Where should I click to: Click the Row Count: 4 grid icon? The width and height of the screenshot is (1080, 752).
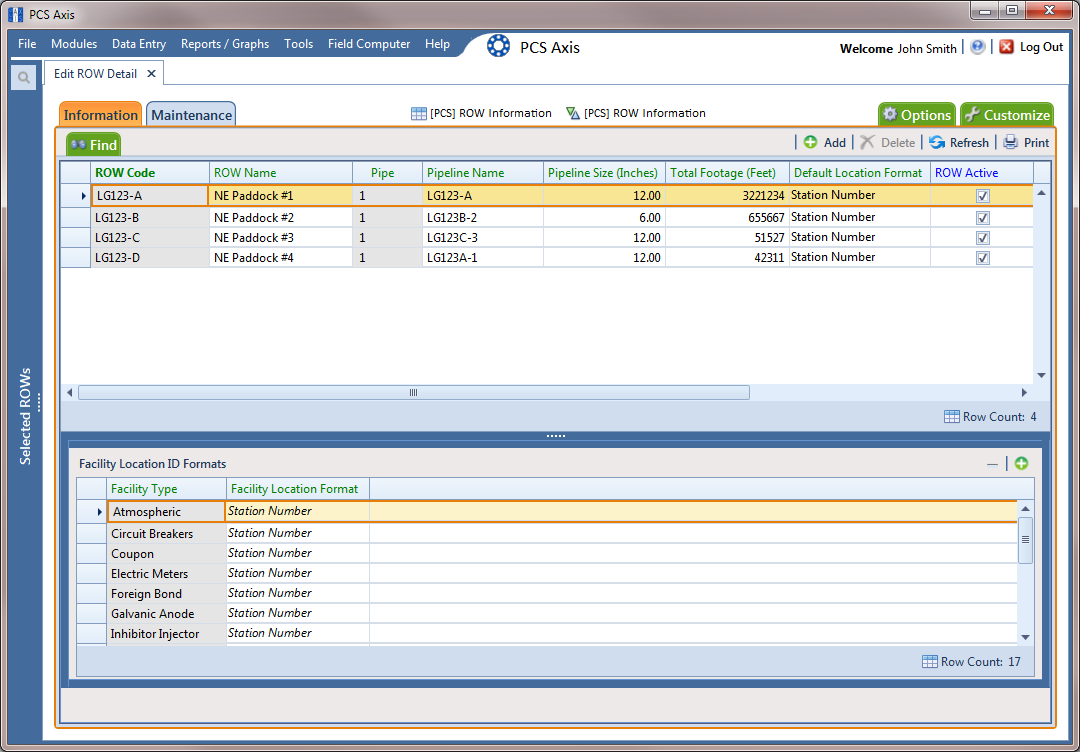coord(951,417)
